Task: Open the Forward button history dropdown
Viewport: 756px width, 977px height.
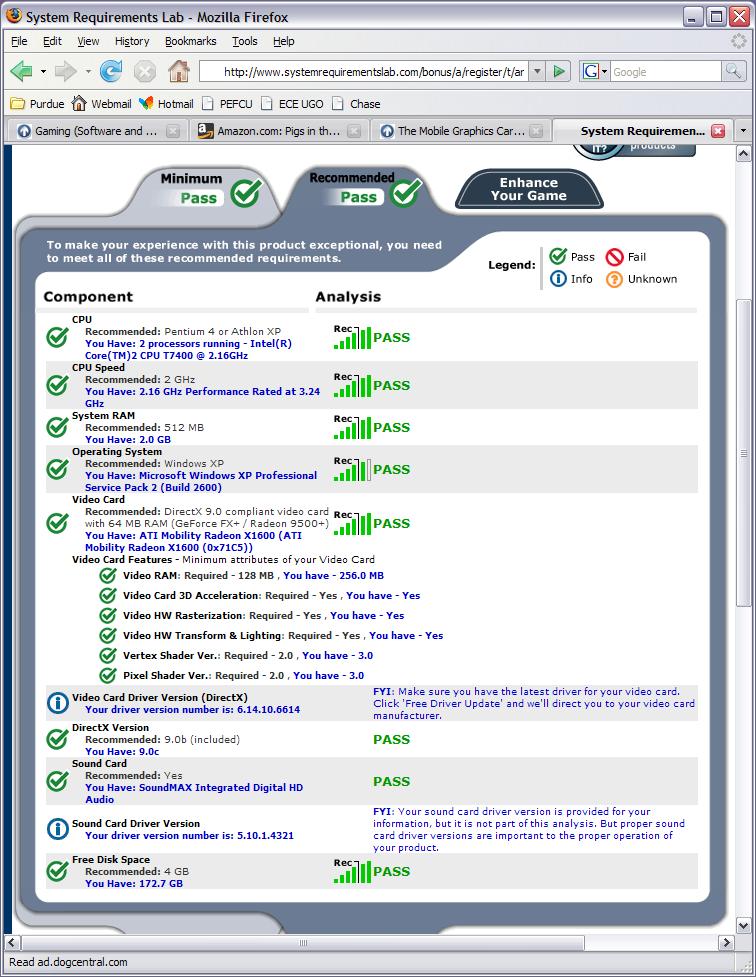Action: (x=88, y=72)
